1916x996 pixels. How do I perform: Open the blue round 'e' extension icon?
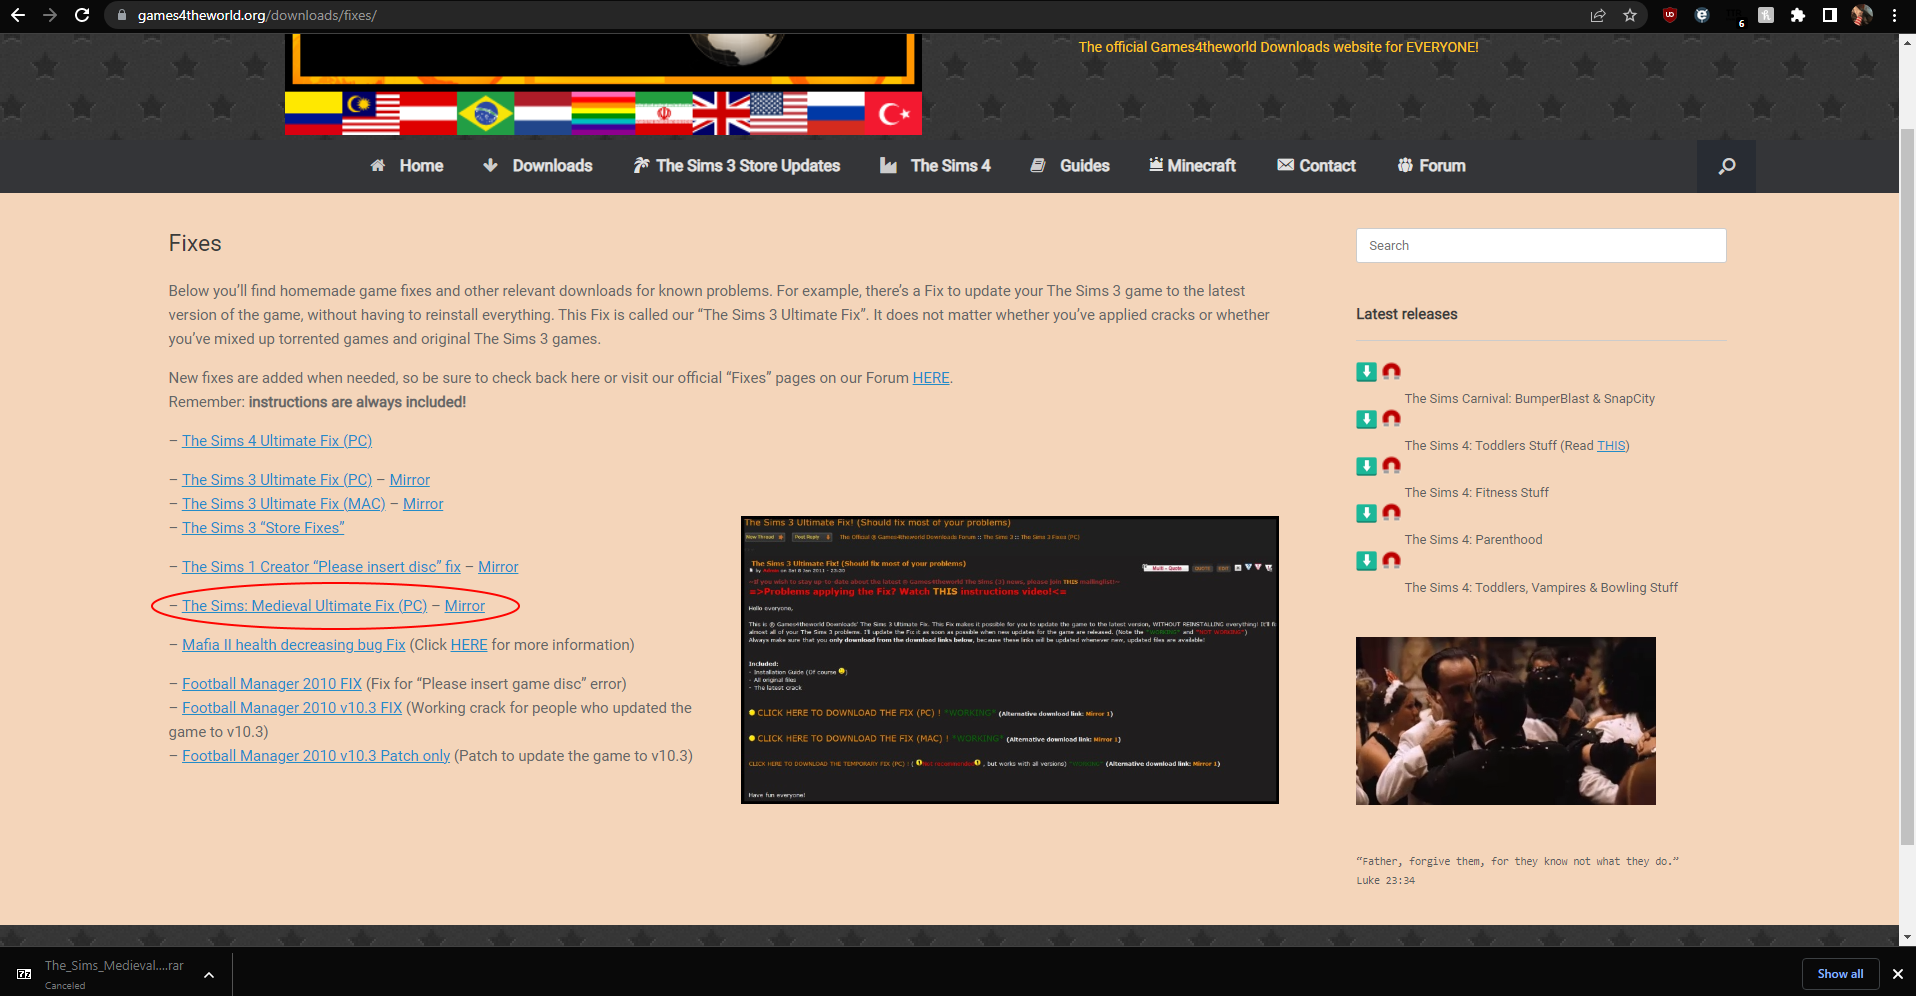1702,15
